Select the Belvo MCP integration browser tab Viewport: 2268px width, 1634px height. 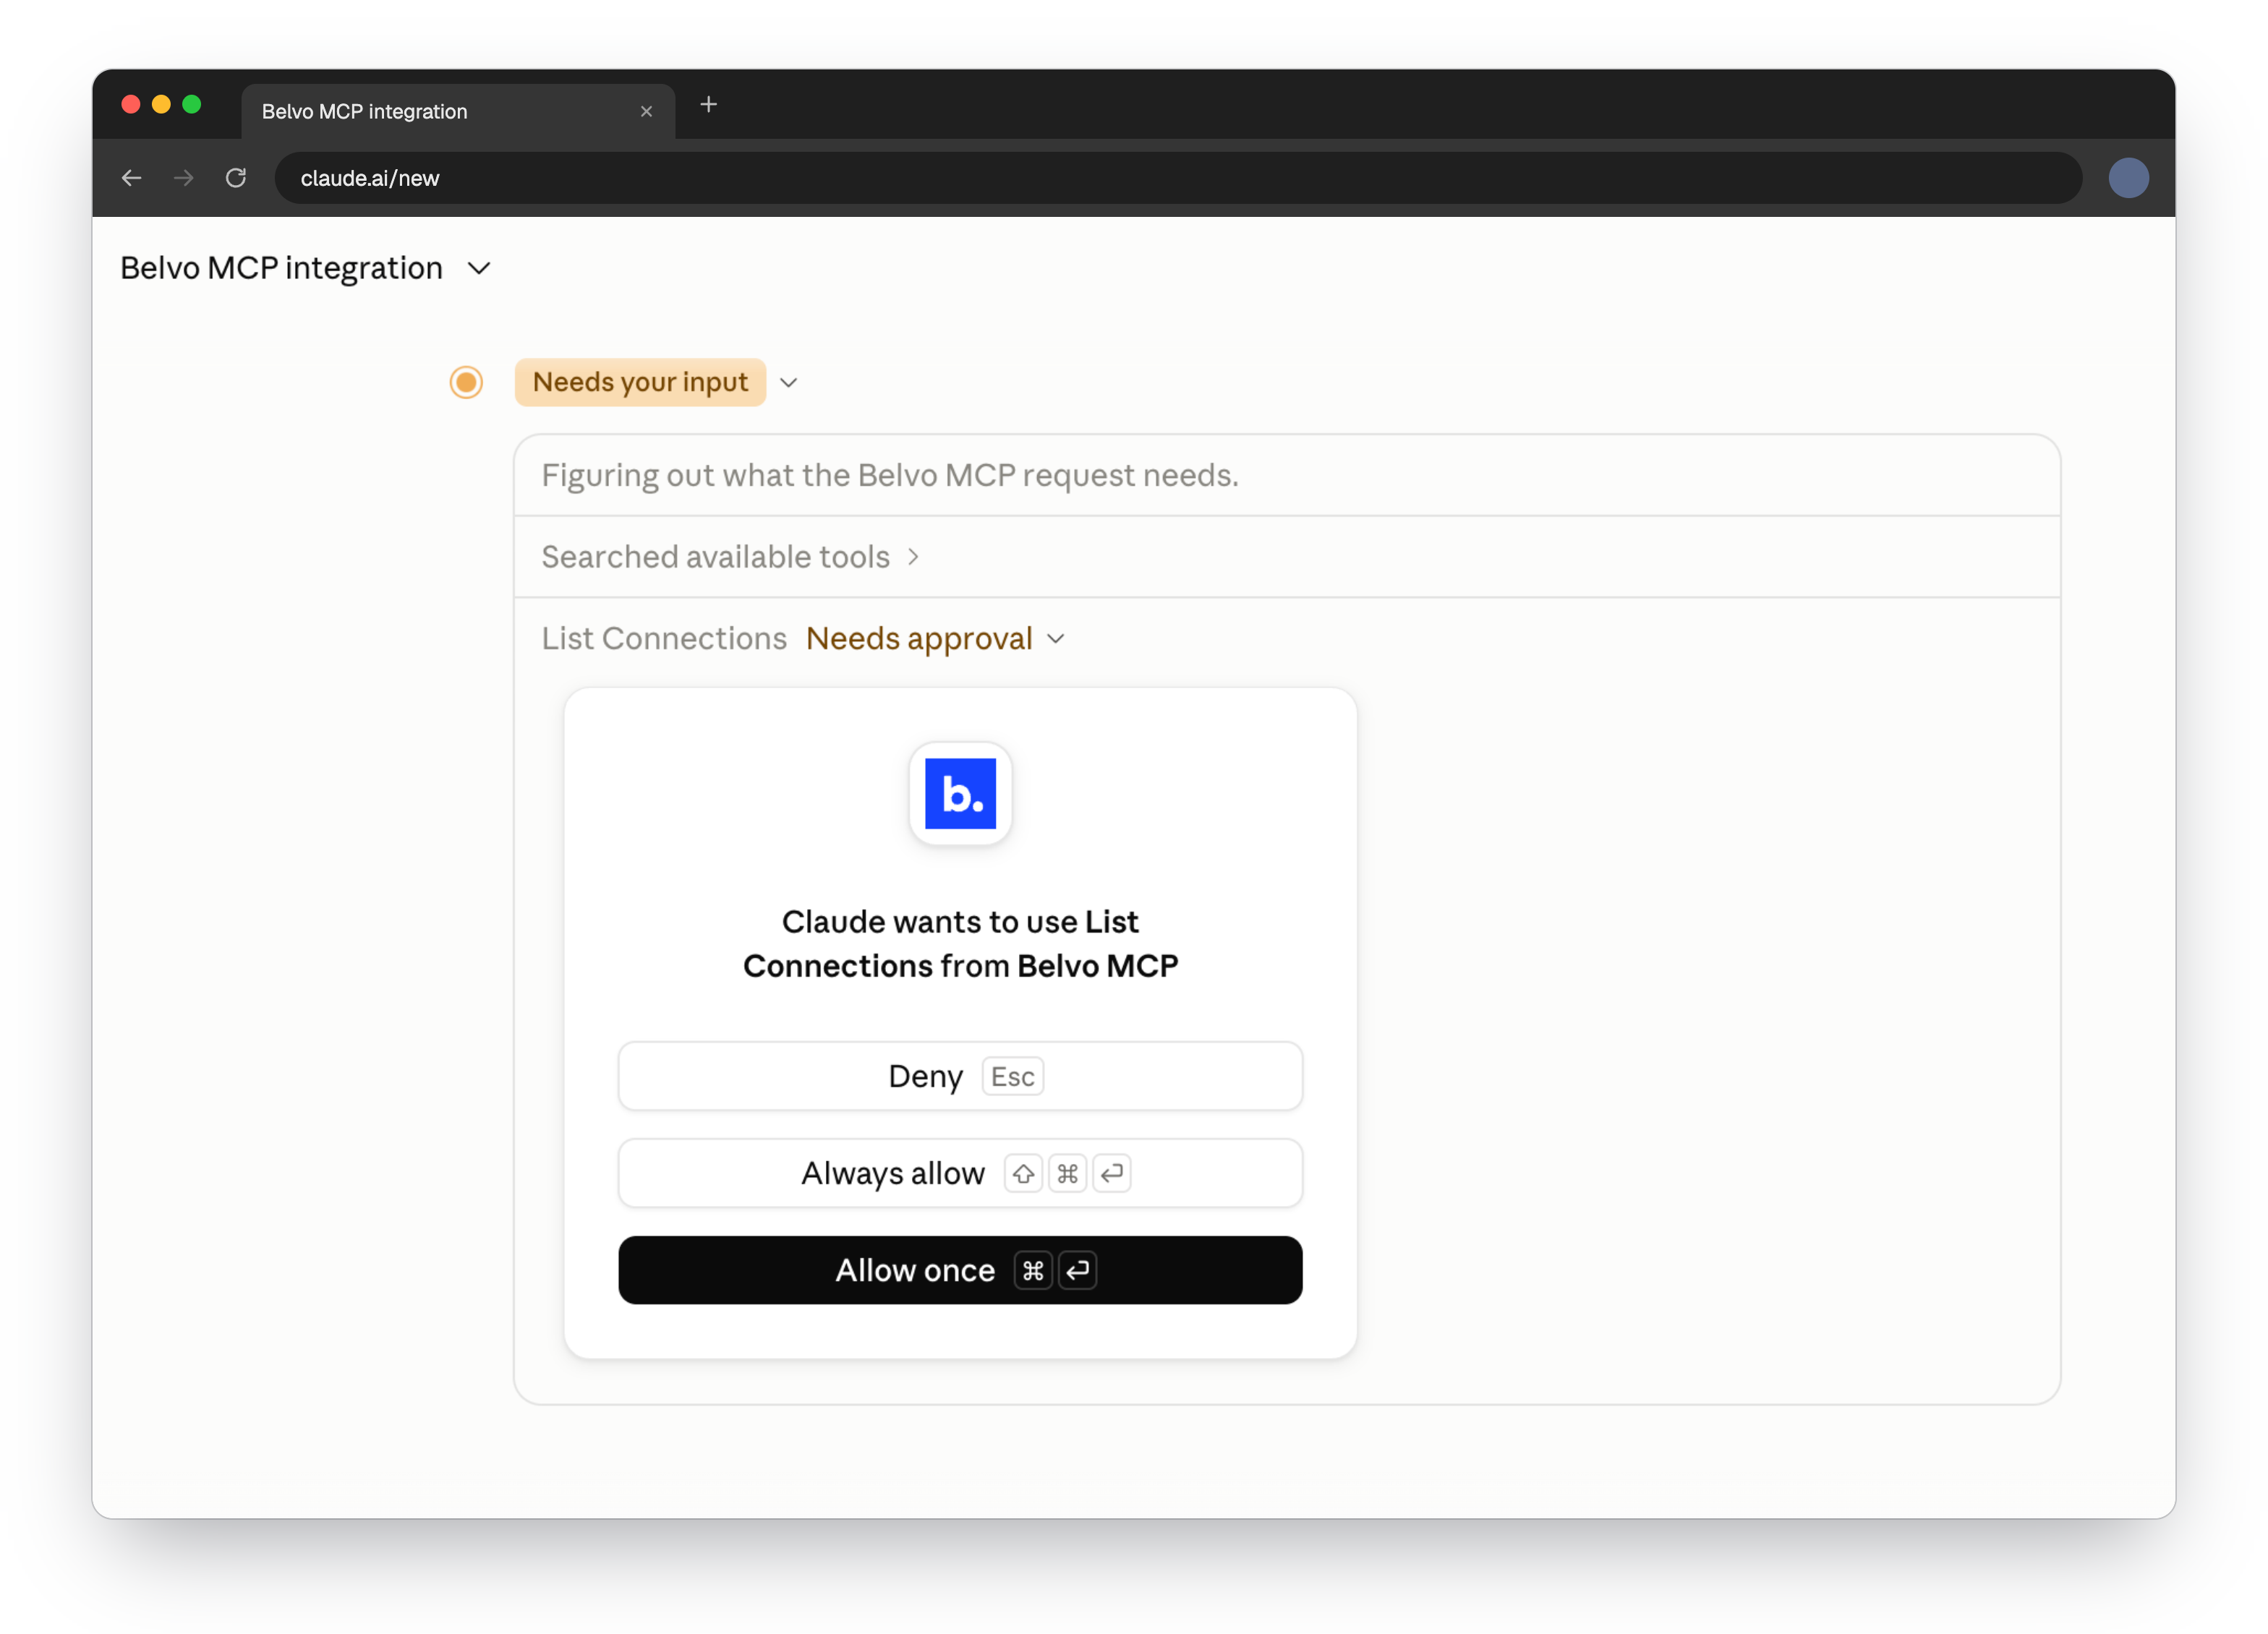458,111
